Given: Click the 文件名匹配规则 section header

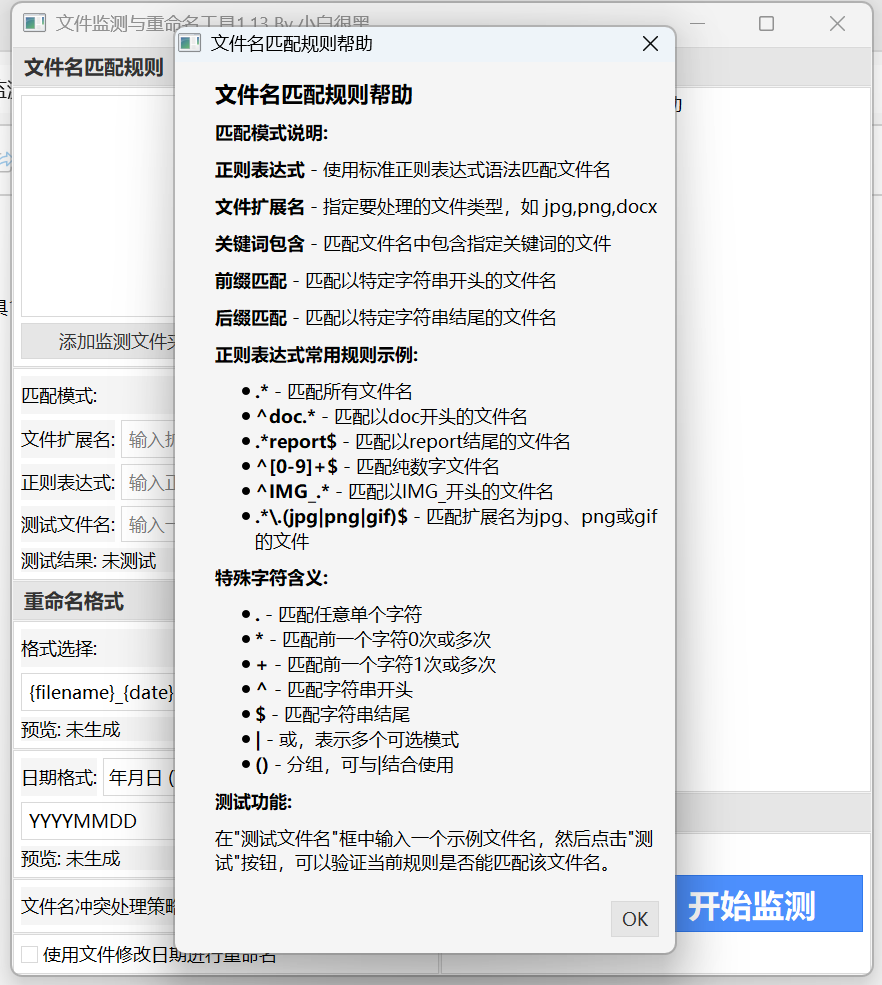Looking at the screenshot, I should click(x=94, y=67).
